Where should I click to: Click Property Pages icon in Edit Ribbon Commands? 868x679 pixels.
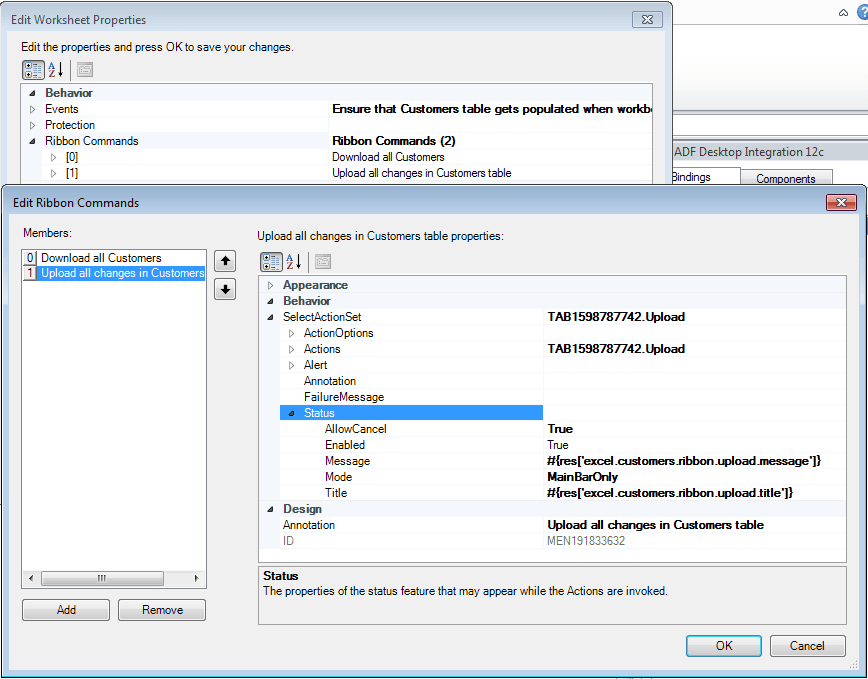323,262
